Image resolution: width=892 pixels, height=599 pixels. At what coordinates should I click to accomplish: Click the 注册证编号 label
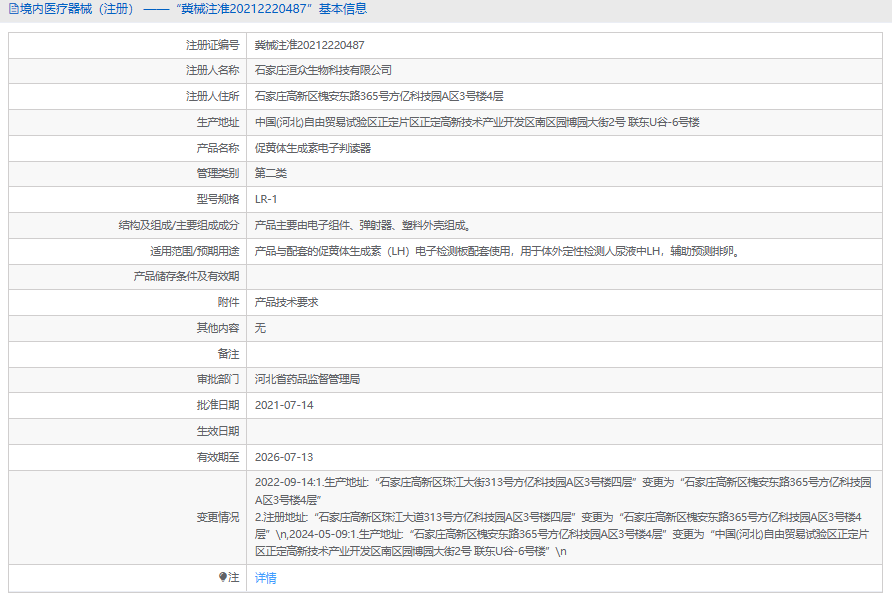coord(213,45)
